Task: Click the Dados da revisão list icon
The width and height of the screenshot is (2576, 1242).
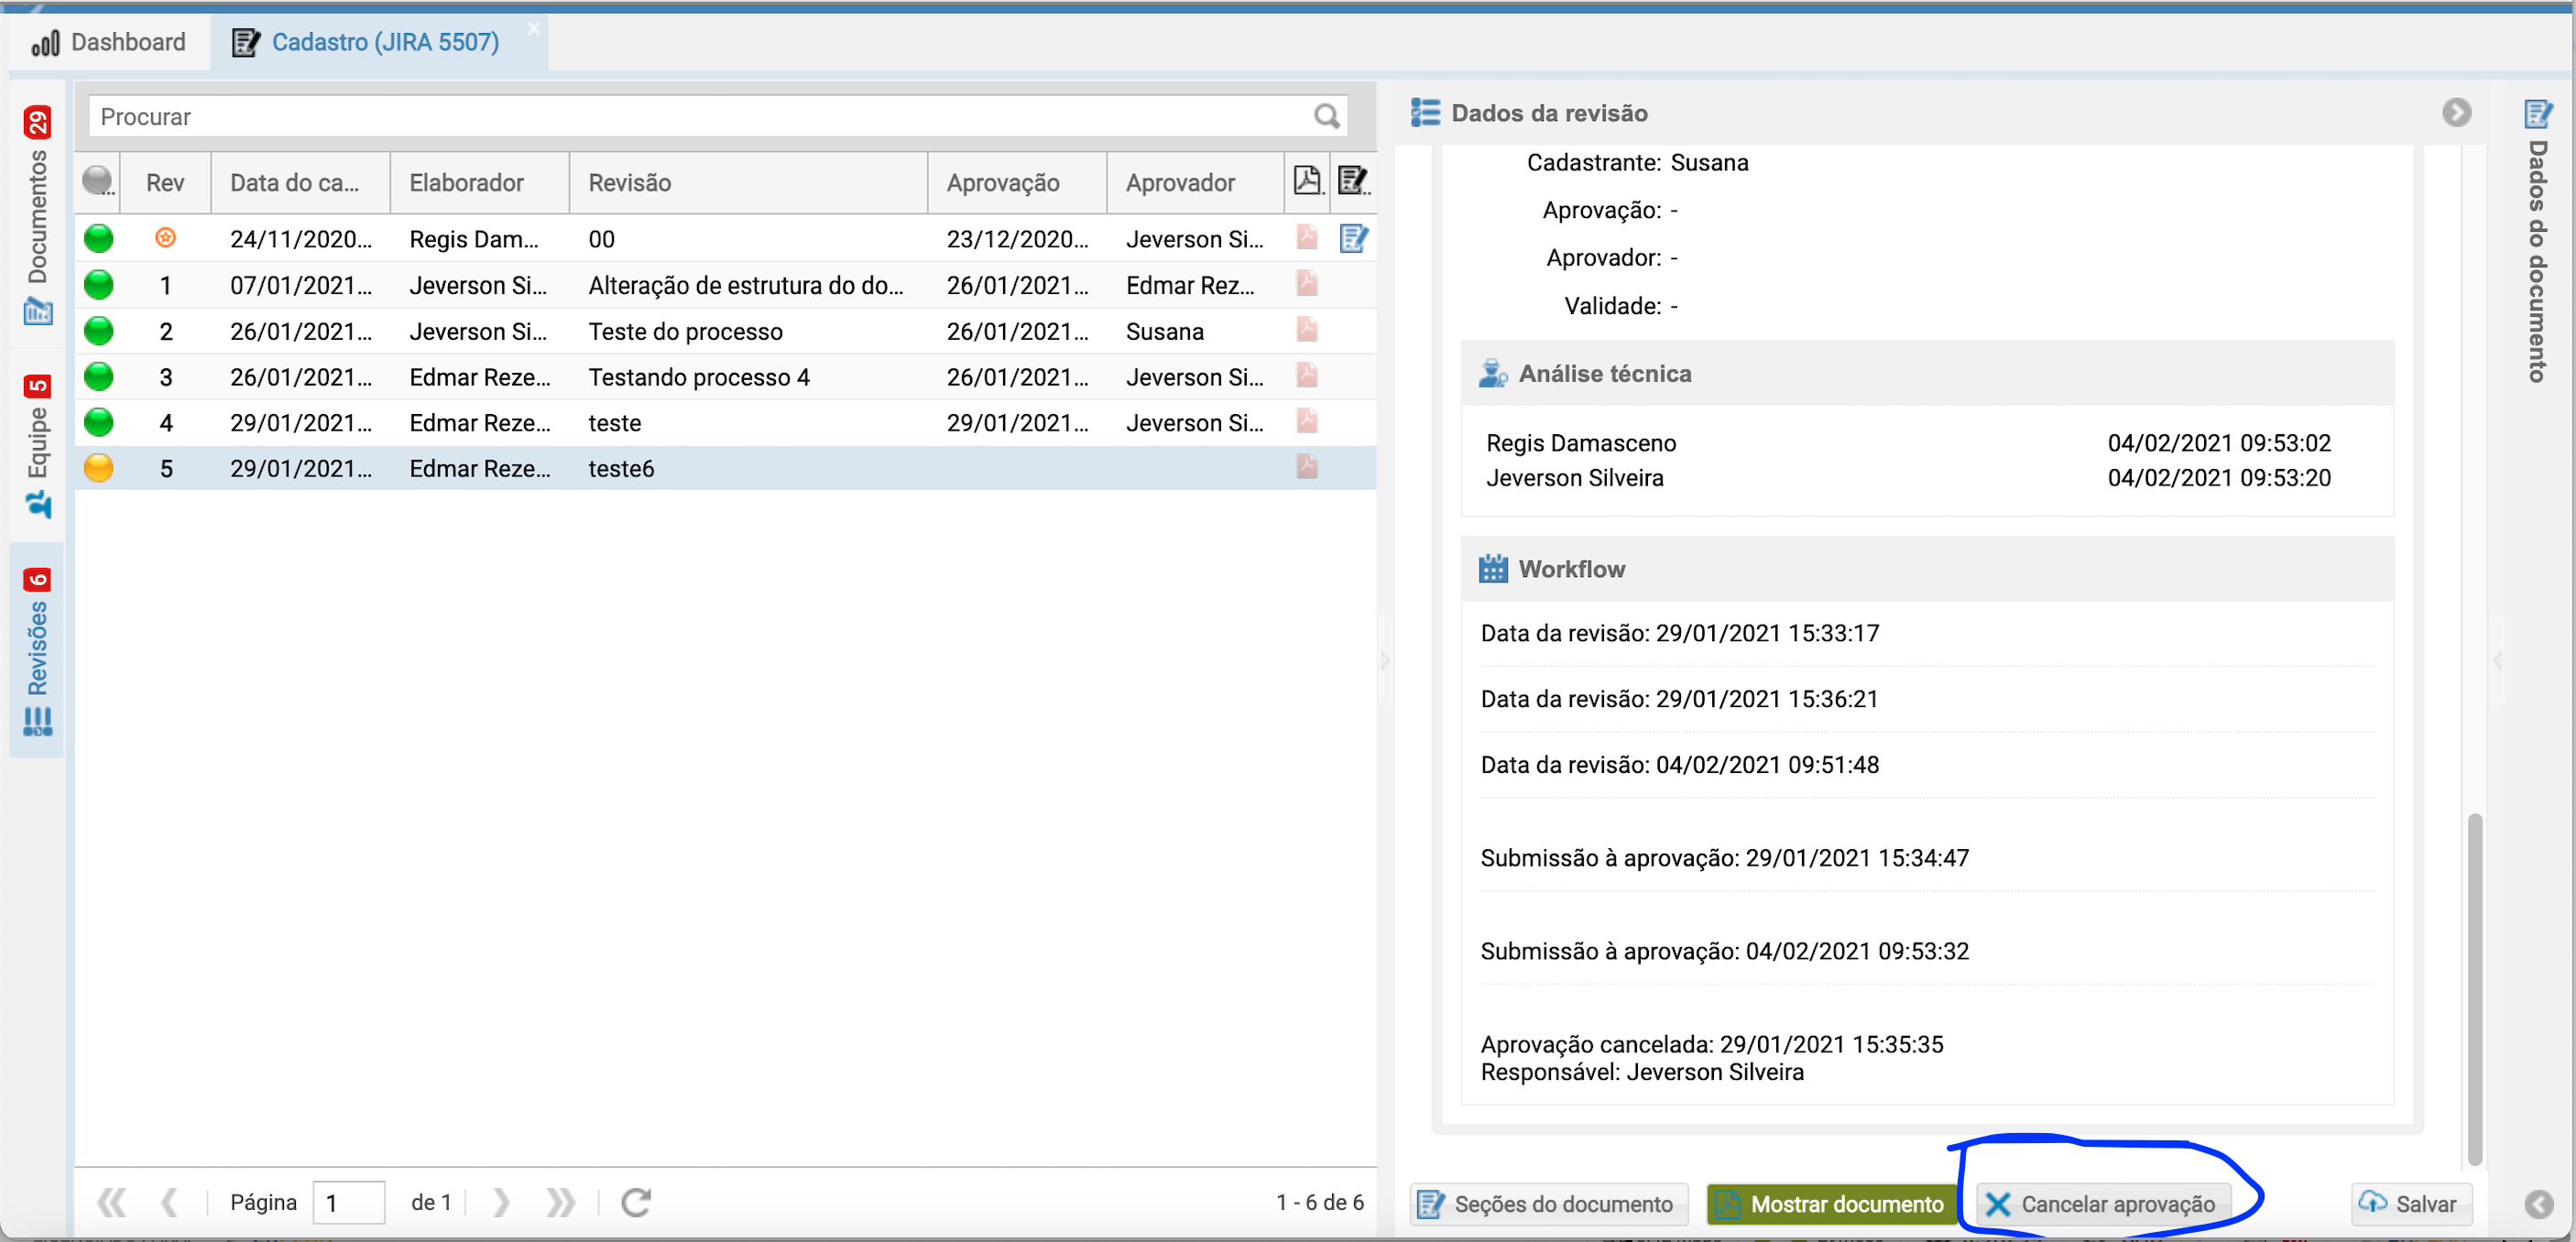Action: coord(1425,113)
